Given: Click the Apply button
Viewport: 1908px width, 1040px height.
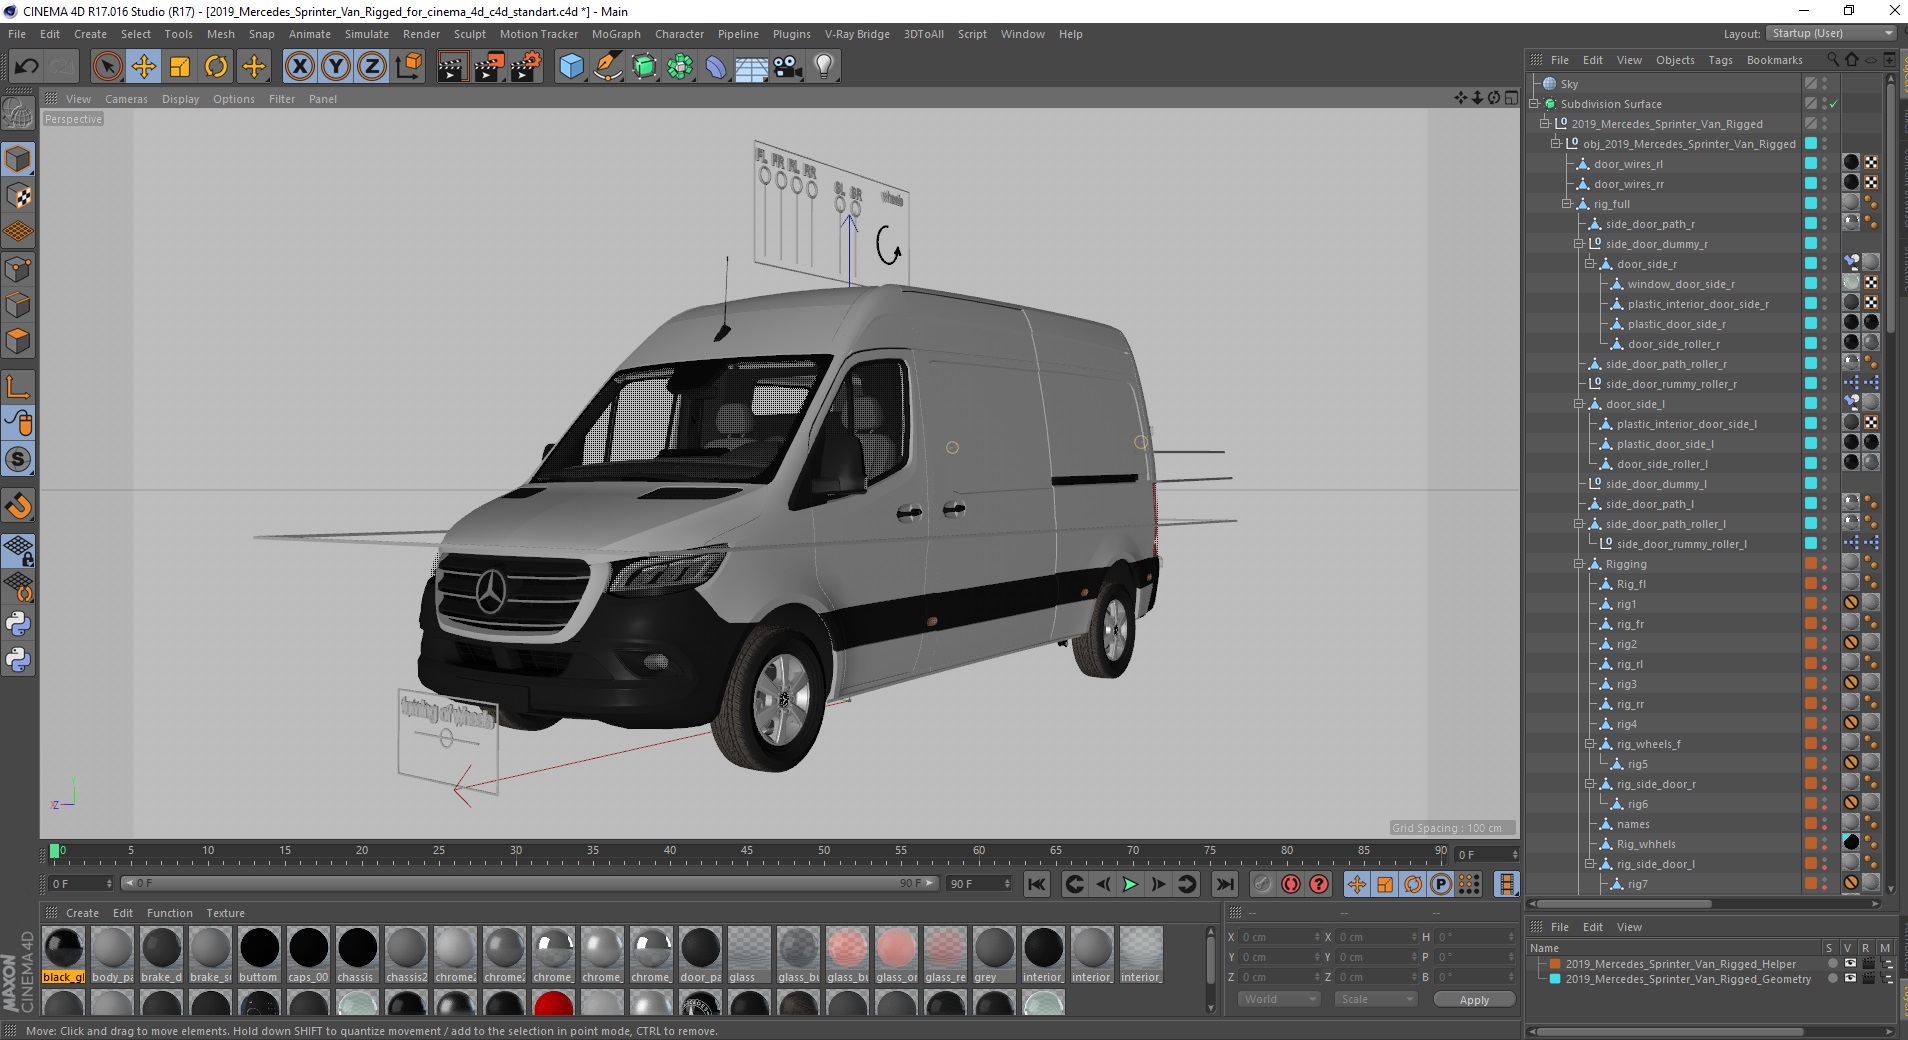Looking at the screenshot, I should click(1474, 999).
